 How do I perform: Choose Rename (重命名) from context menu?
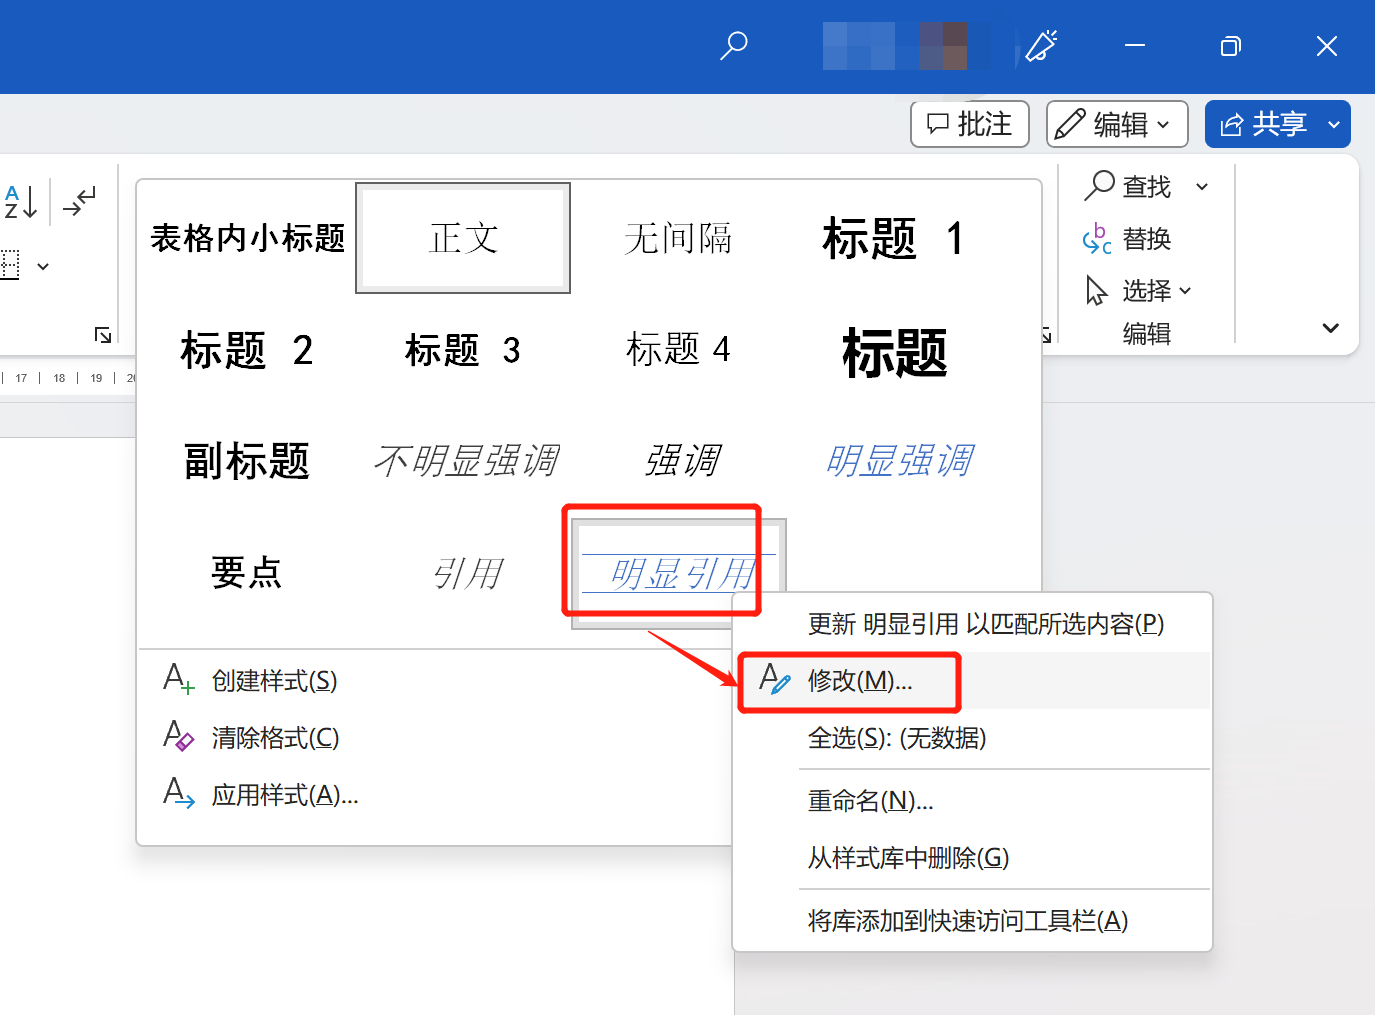pos(870,801)
